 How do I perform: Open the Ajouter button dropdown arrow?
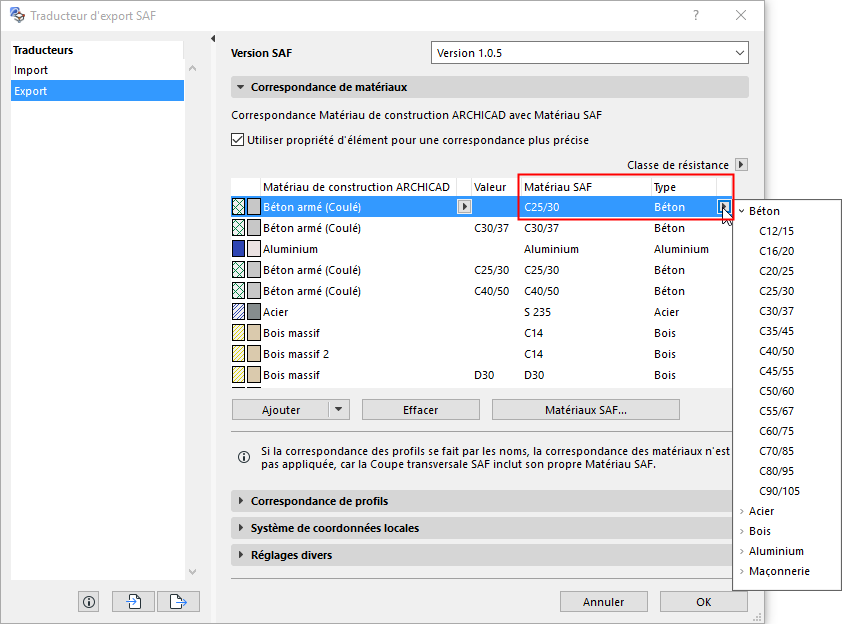338,410
